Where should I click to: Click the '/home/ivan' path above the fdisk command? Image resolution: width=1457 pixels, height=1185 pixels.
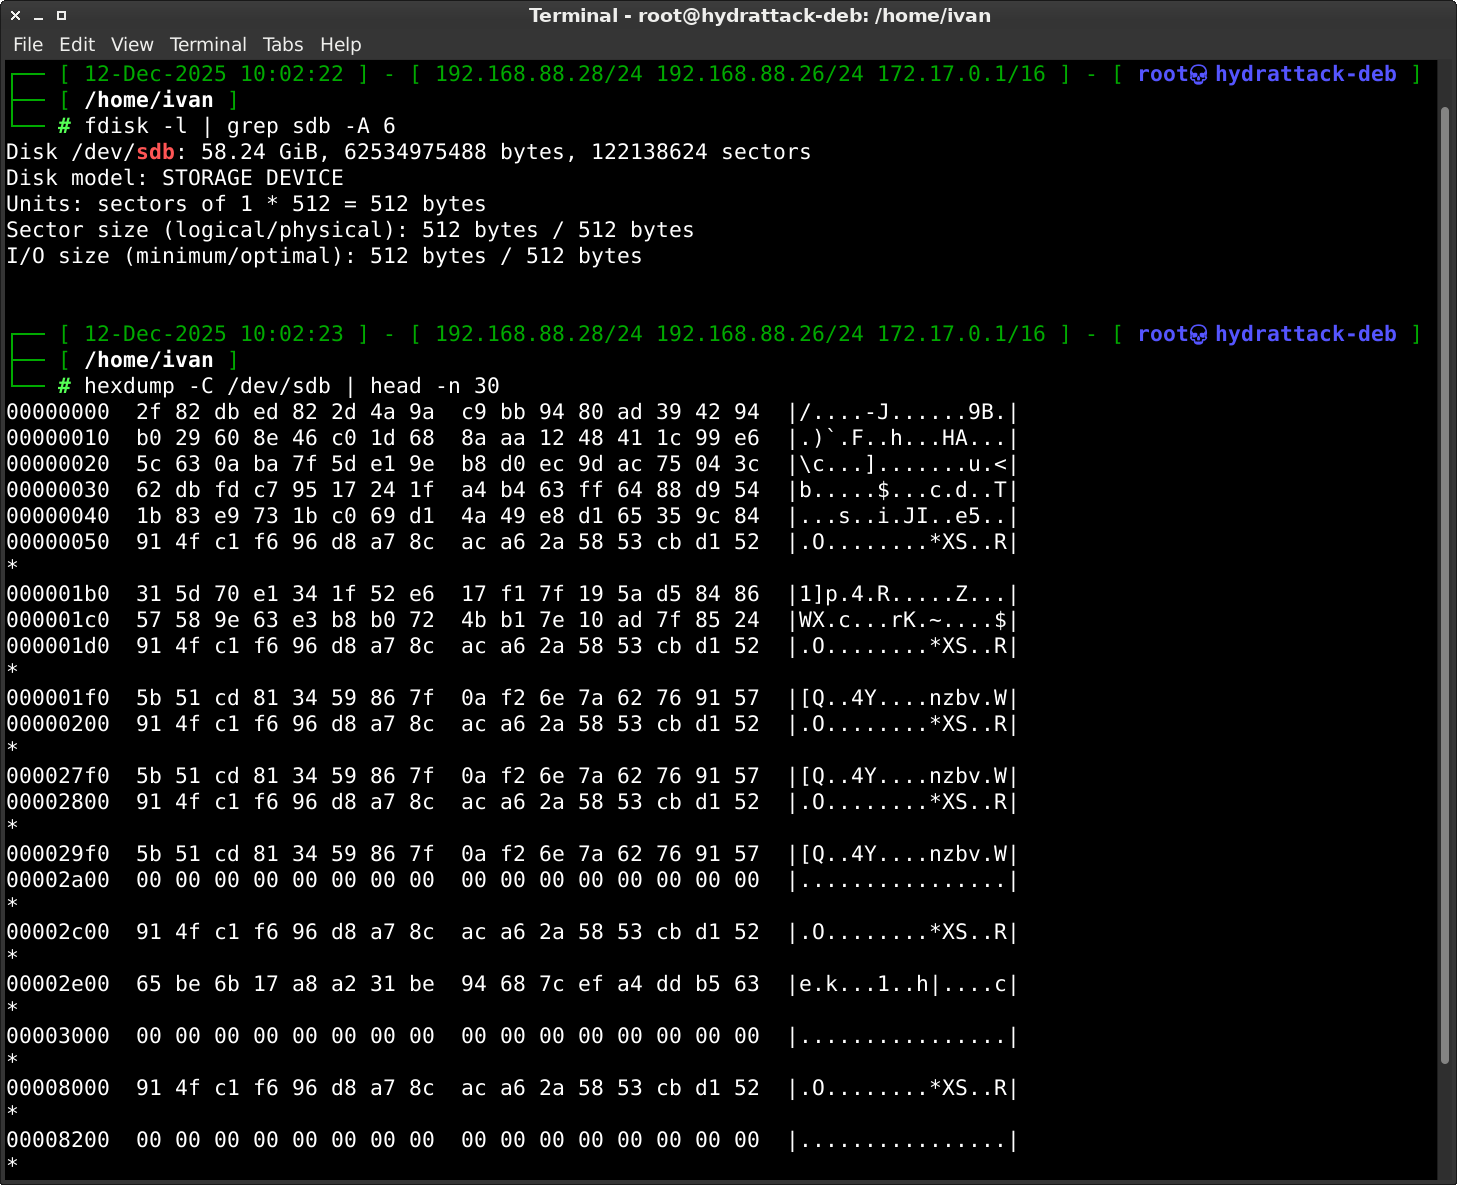coord(149,100)
